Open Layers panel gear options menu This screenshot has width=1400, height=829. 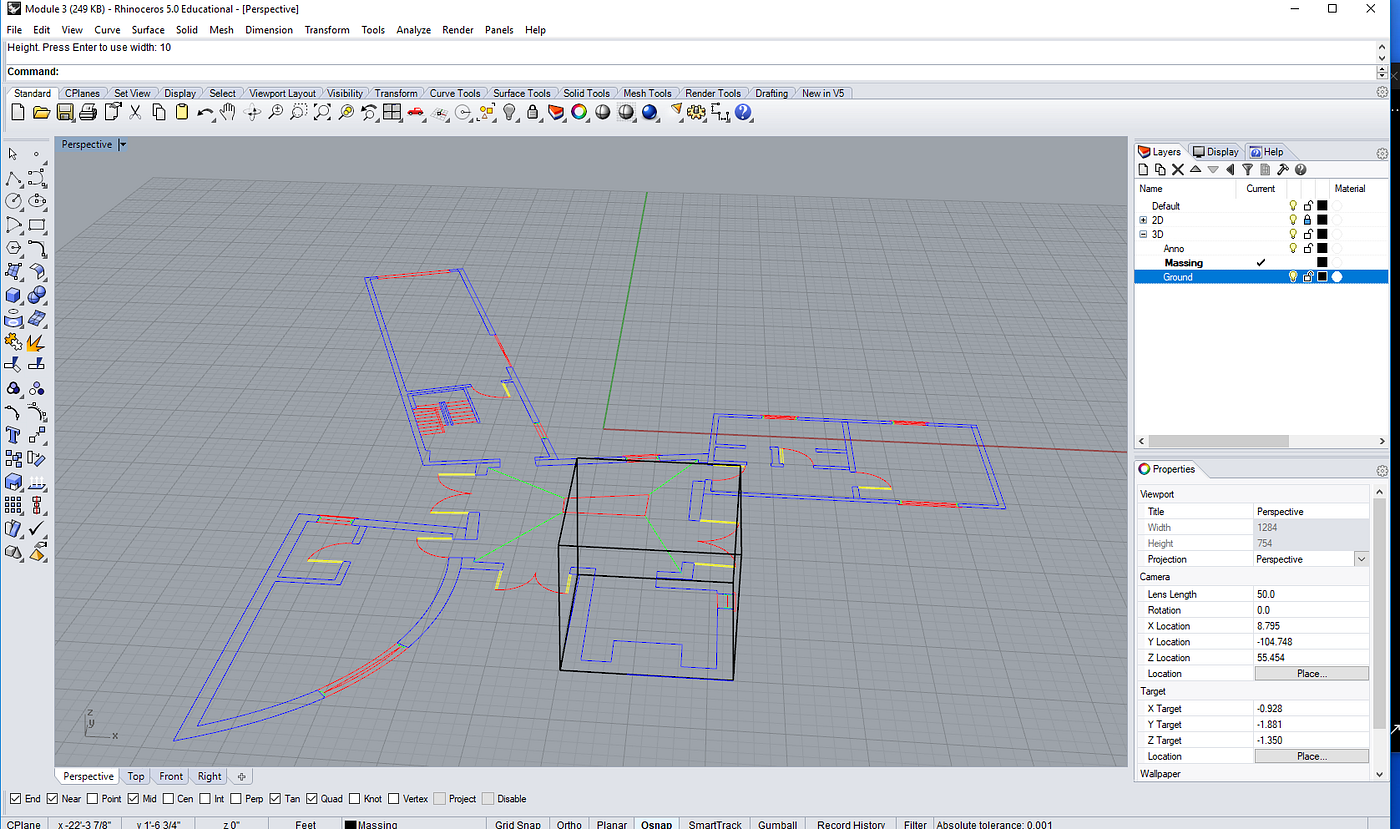[x=1383, y=153]
